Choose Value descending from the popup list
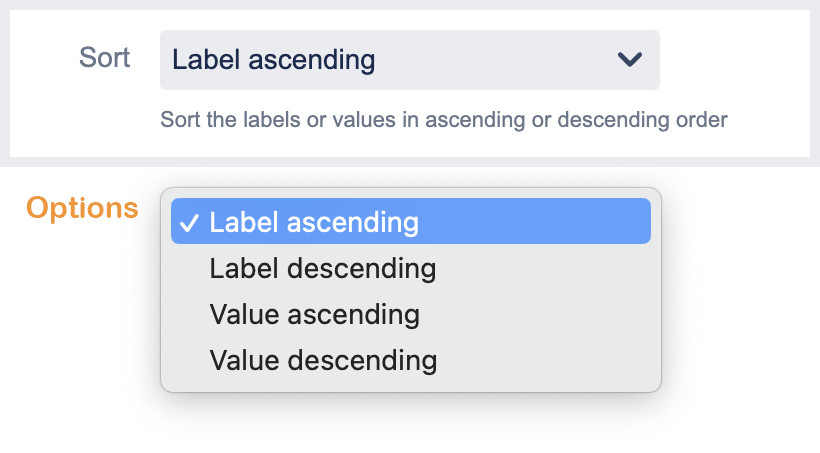Image resolution: width=820 pixels, height=453 pixels. [x=323, y=360]
